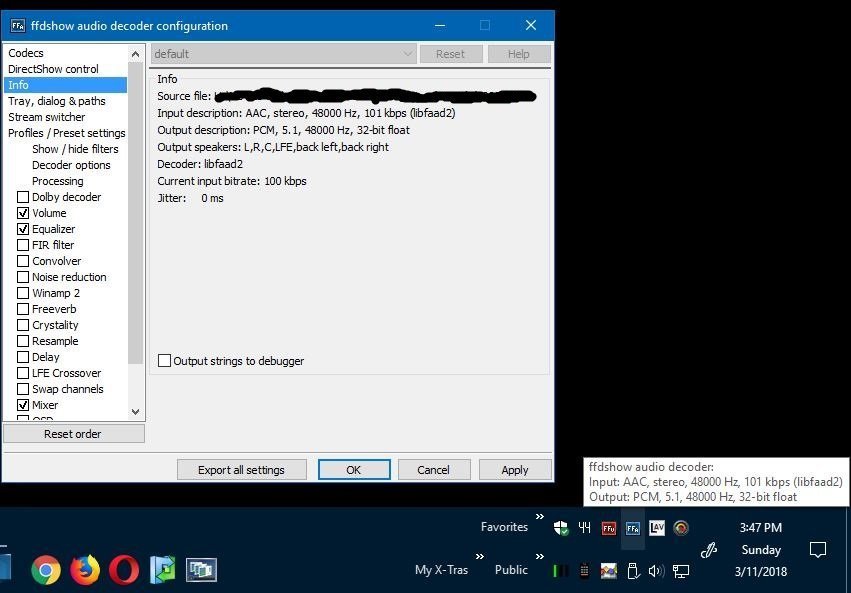
Task: Open the speaker volume tray icon
Action: point(657,571)
